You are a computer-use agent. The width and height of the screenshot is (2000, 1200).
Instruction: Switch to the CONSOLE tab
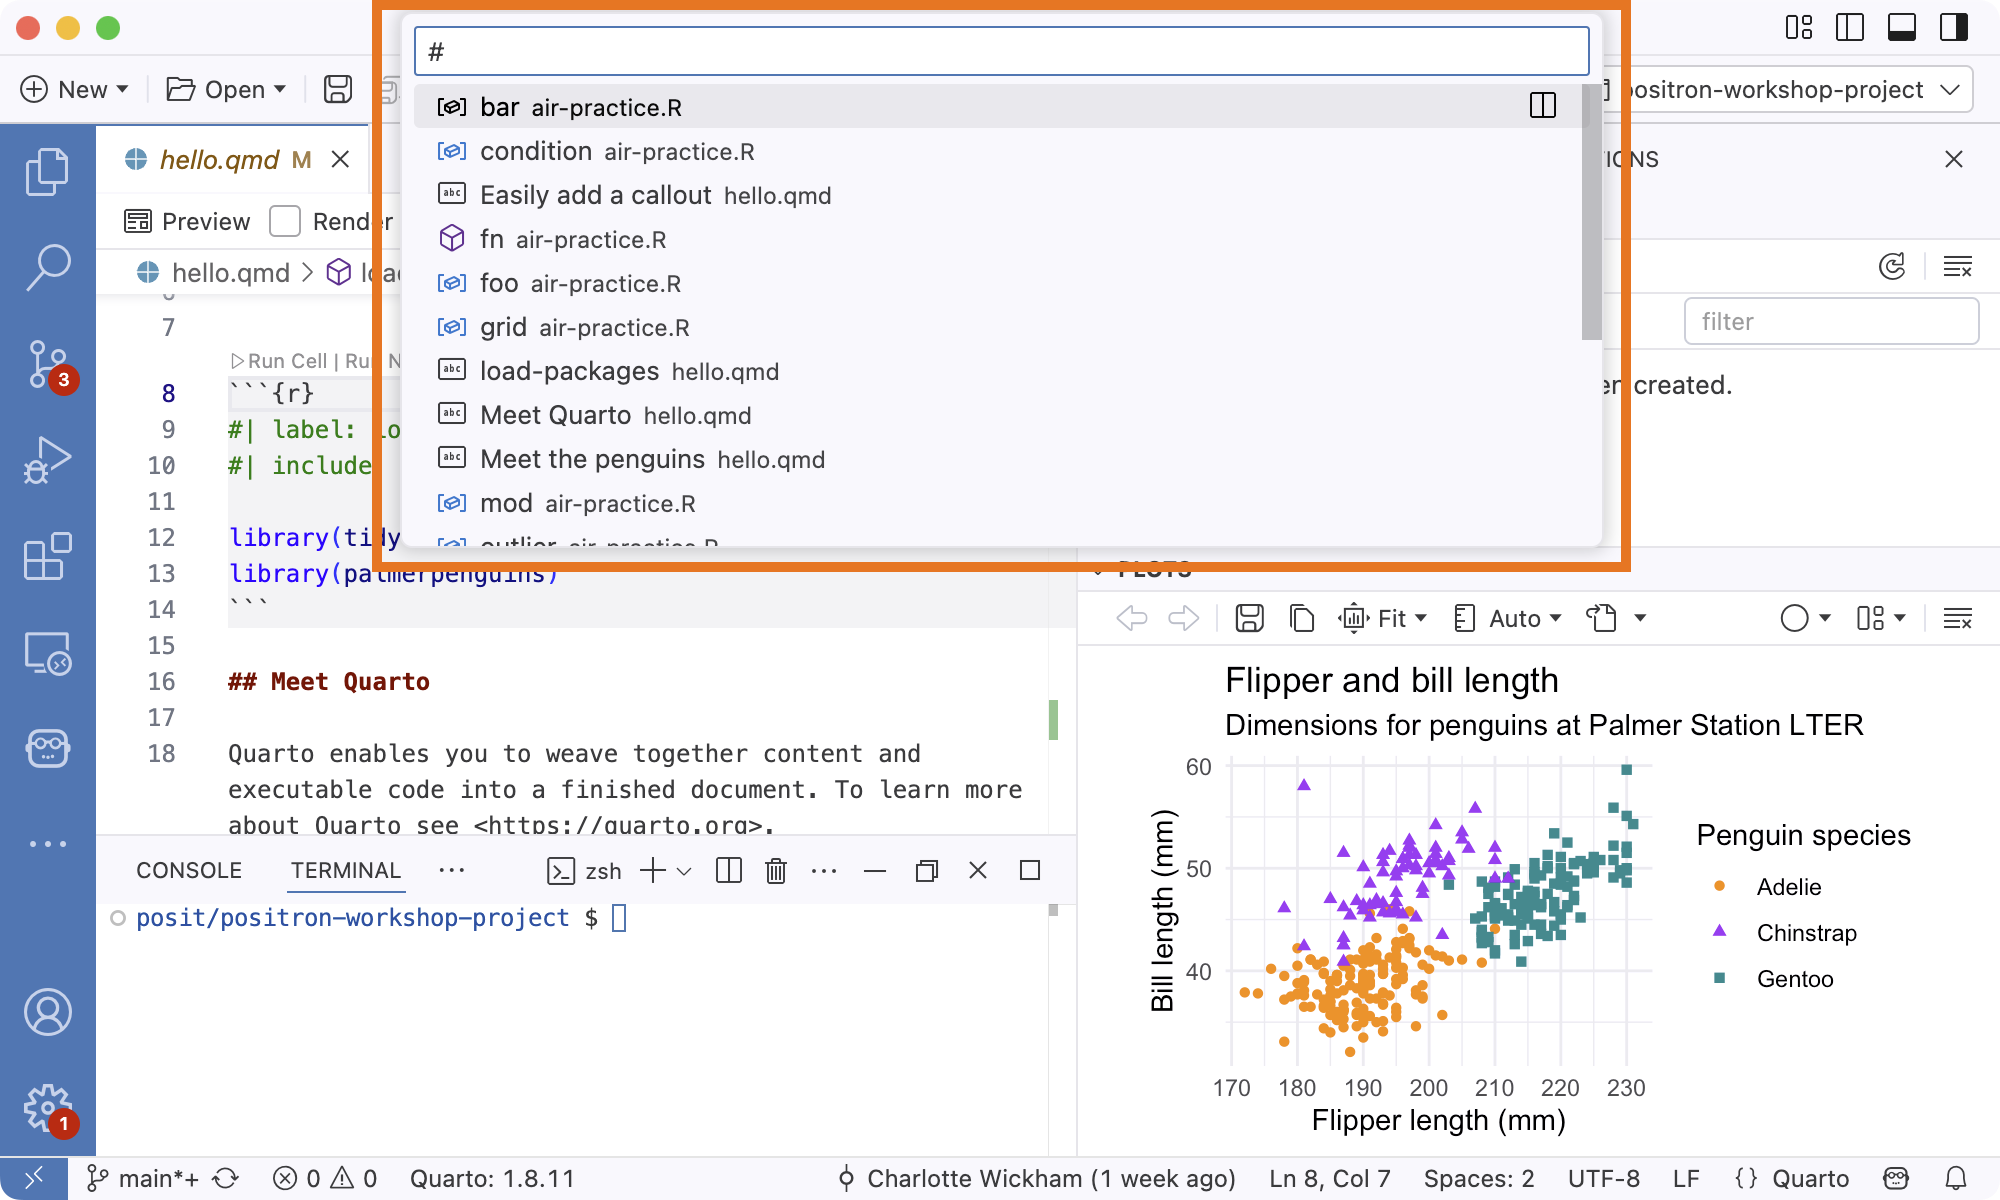[189, 870]
